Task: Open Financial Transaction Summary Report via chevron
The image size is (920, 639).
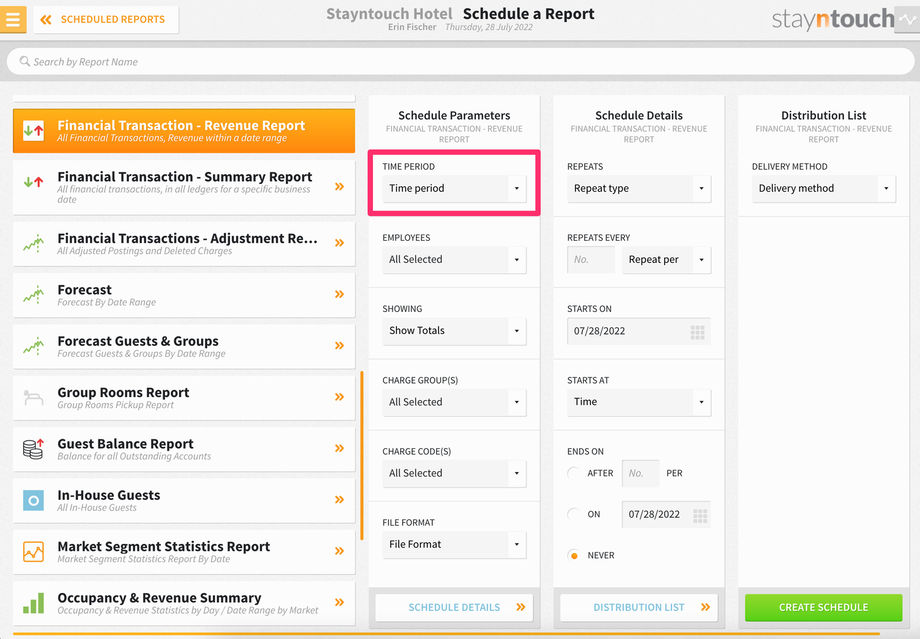Action: [339, 187]
